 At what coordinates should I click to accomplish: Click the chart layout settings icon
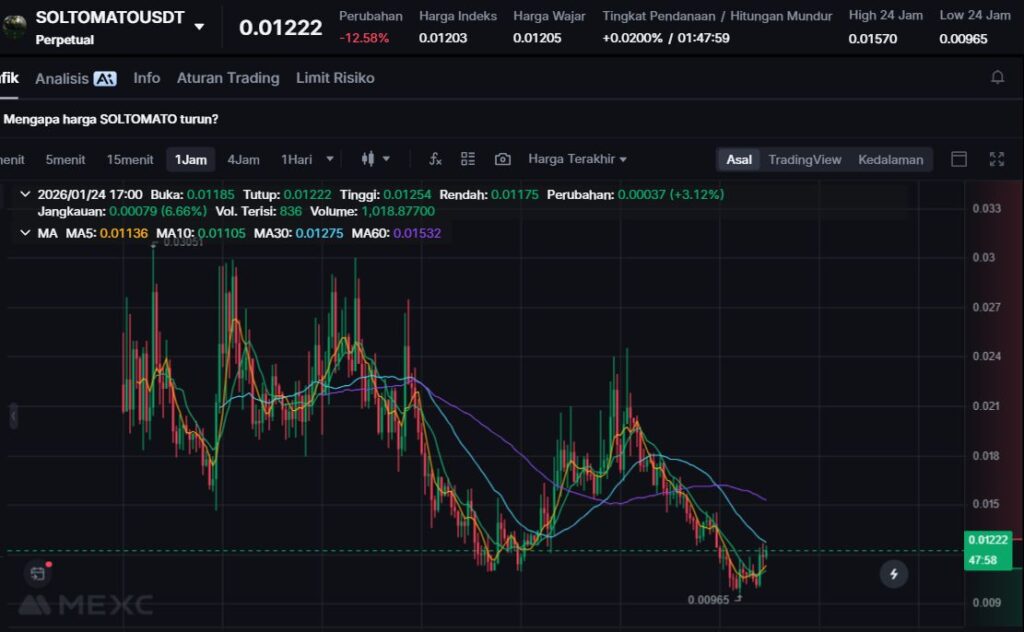point(467,159)
